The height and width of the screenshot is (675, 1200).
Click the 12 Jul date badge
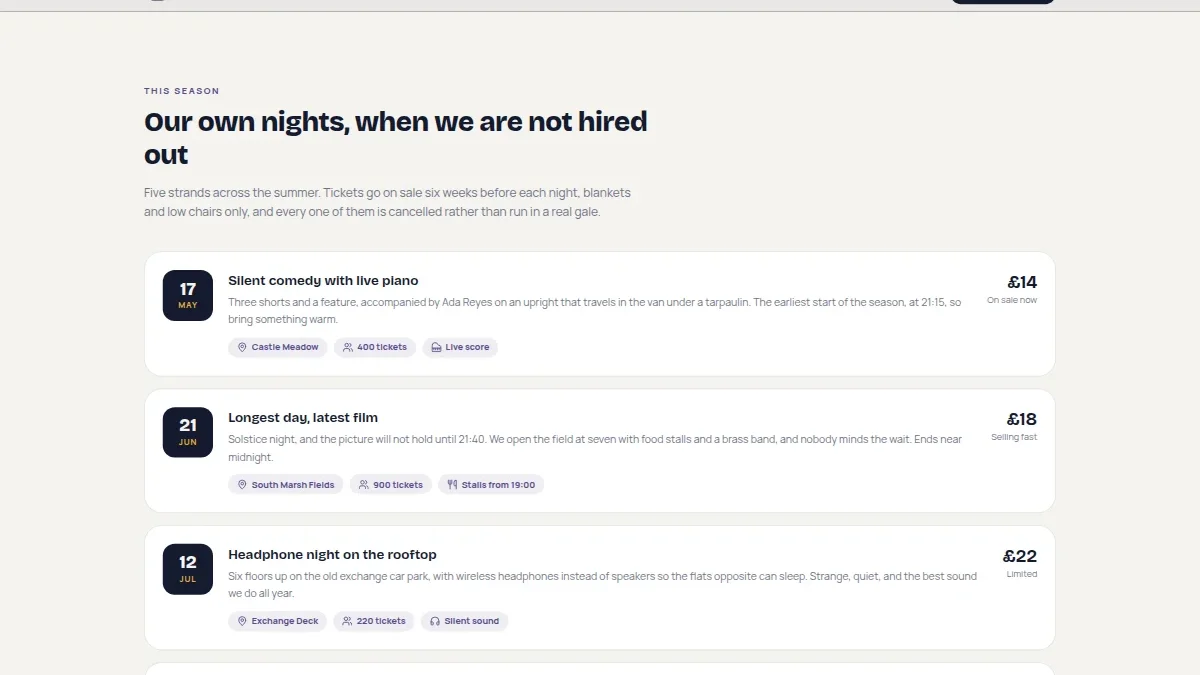(188, 569)
